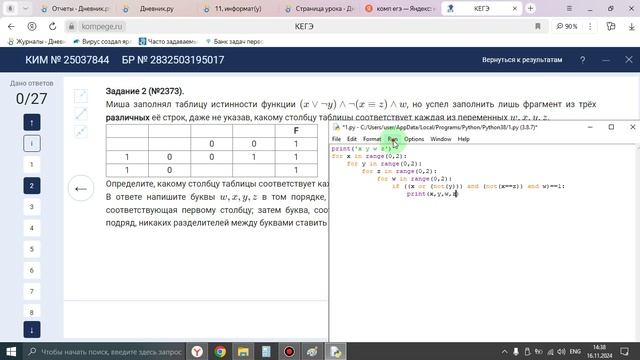
Task: Switch to the 11. информат(у) tab
Action: click(238, 8)
